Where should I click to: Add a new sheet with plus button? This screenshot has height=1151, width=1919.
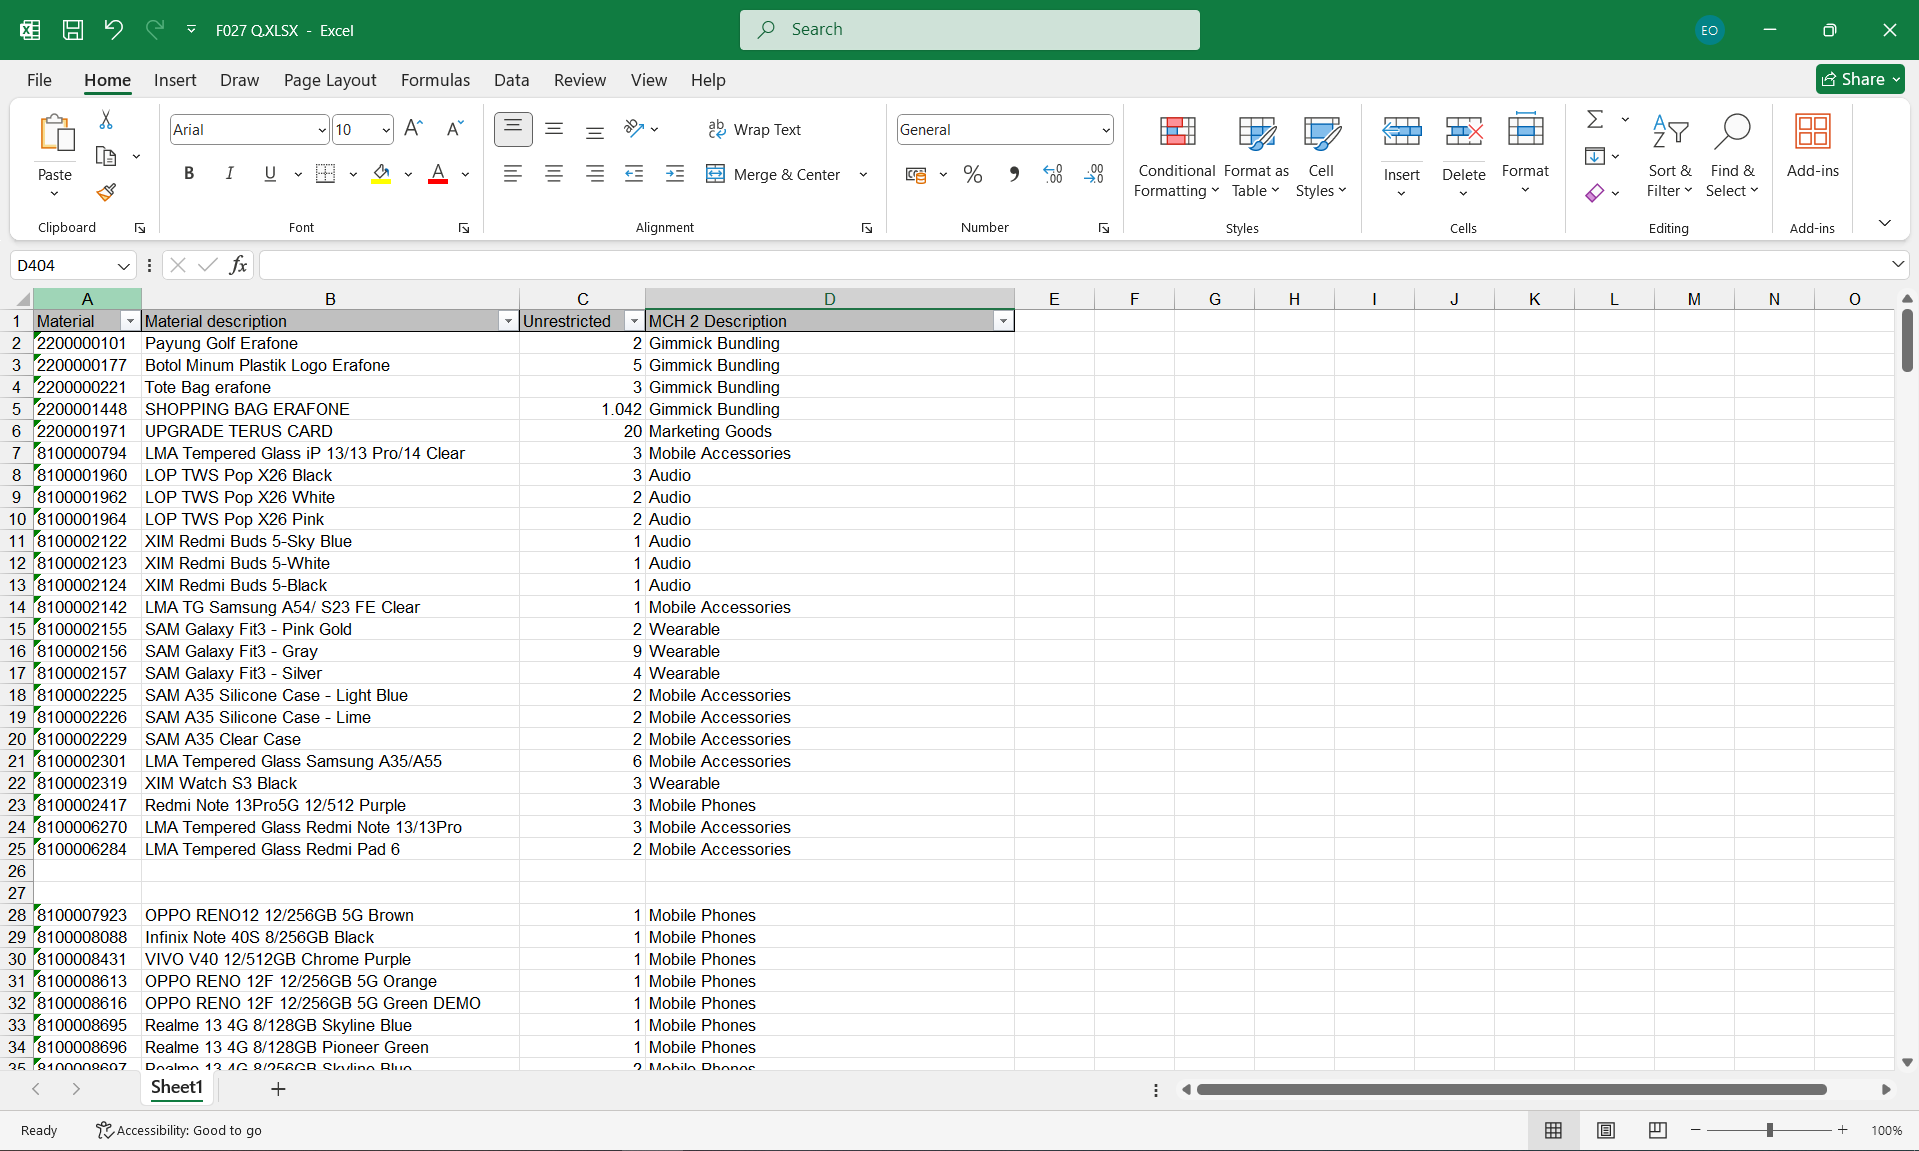tap(278, 1088)
